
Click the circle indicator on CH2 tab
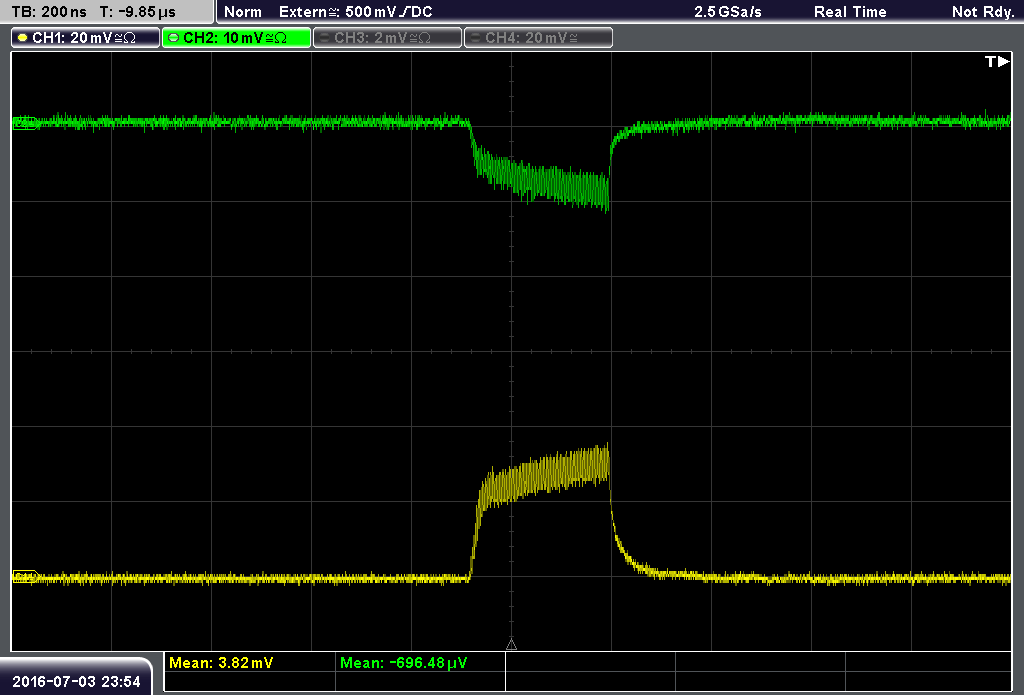click(174, 38)
